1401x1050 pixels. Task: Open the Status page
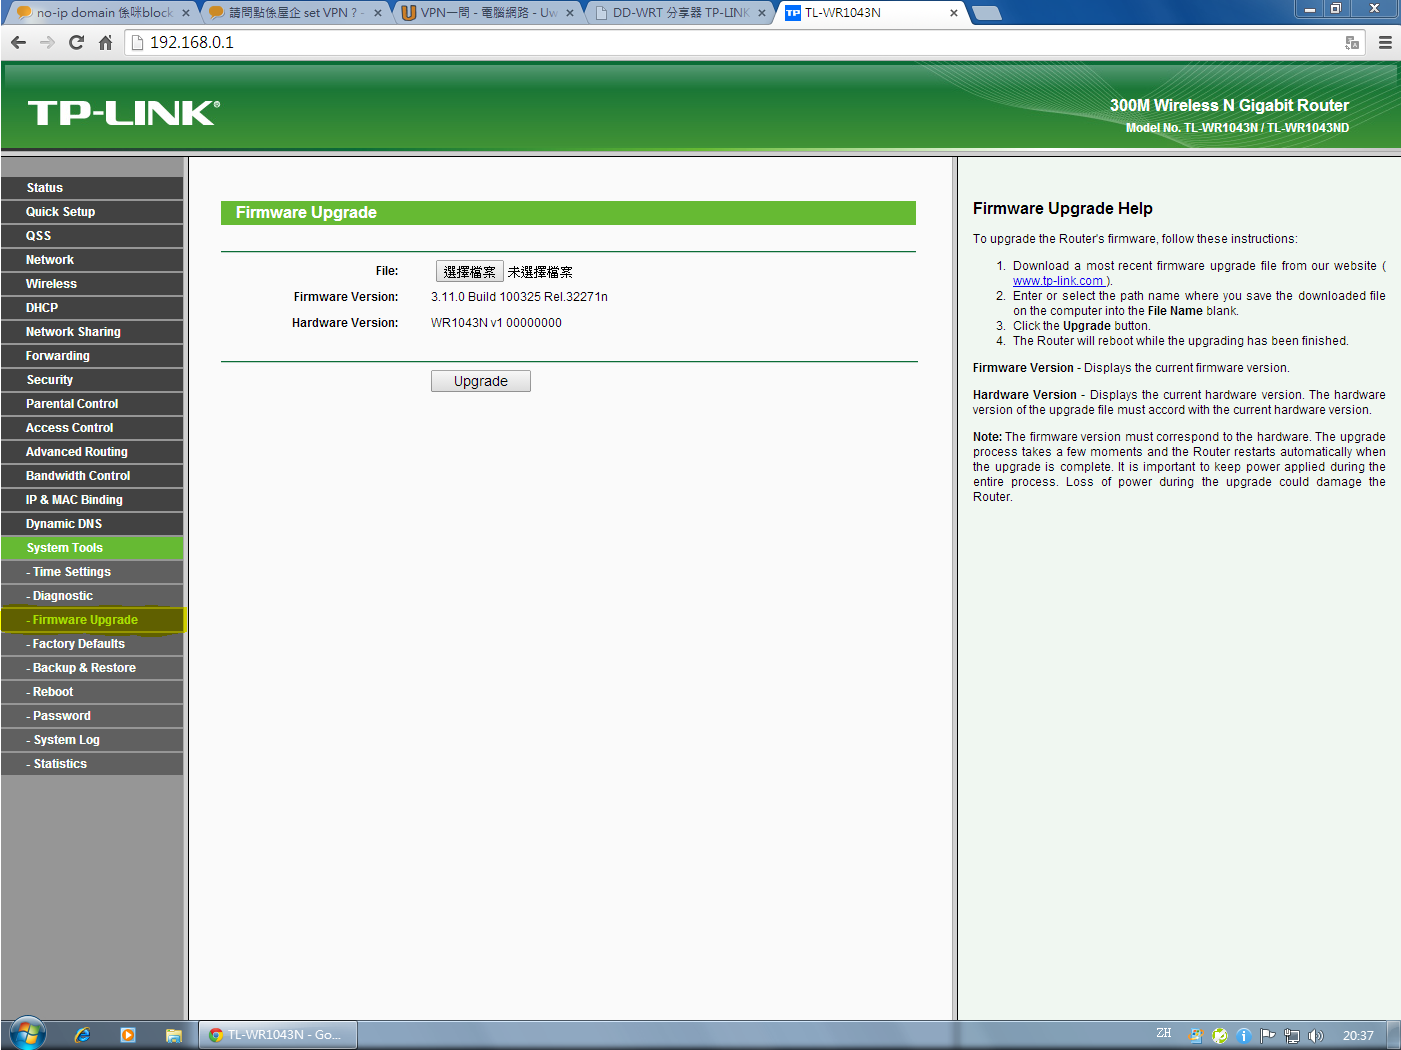pyautogui.click(x=92, y=188)
